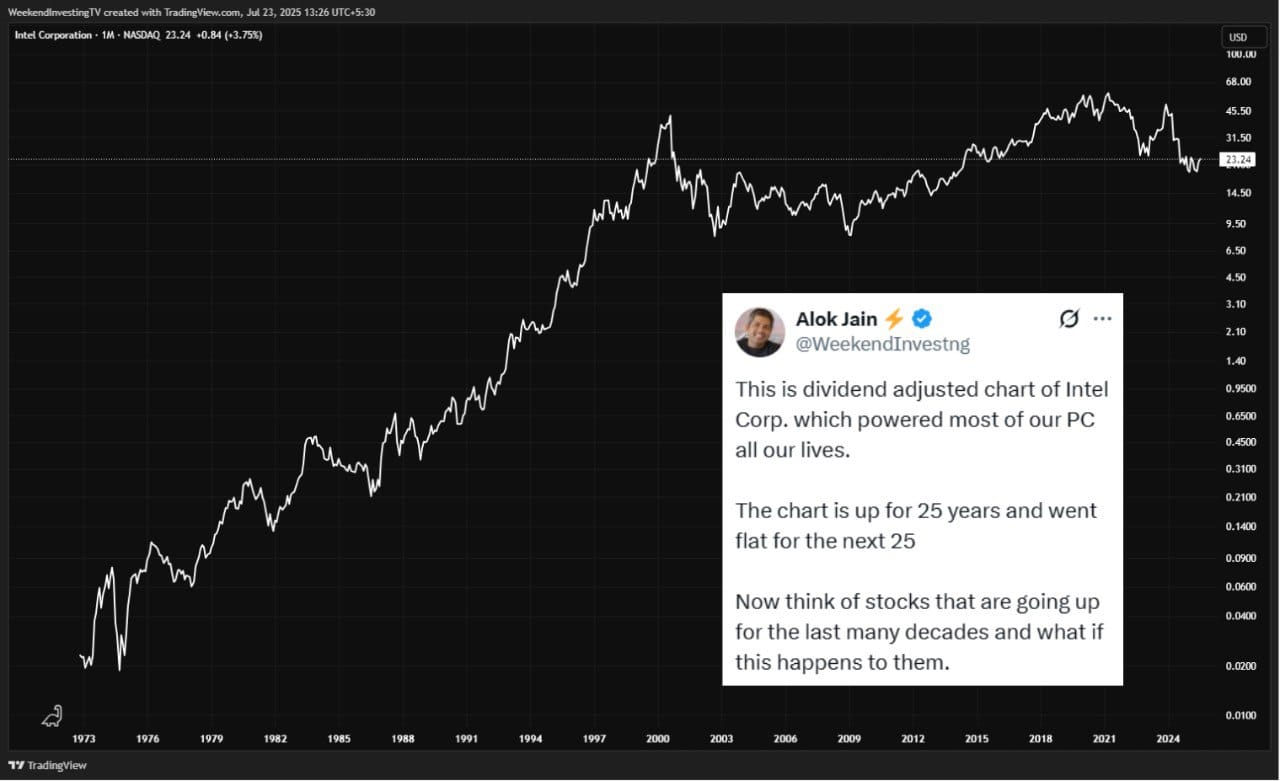Click the TradingView logo at bottom left
Image resolution: width=1280 pixels, height=781 pixels.
click(47, 765)
